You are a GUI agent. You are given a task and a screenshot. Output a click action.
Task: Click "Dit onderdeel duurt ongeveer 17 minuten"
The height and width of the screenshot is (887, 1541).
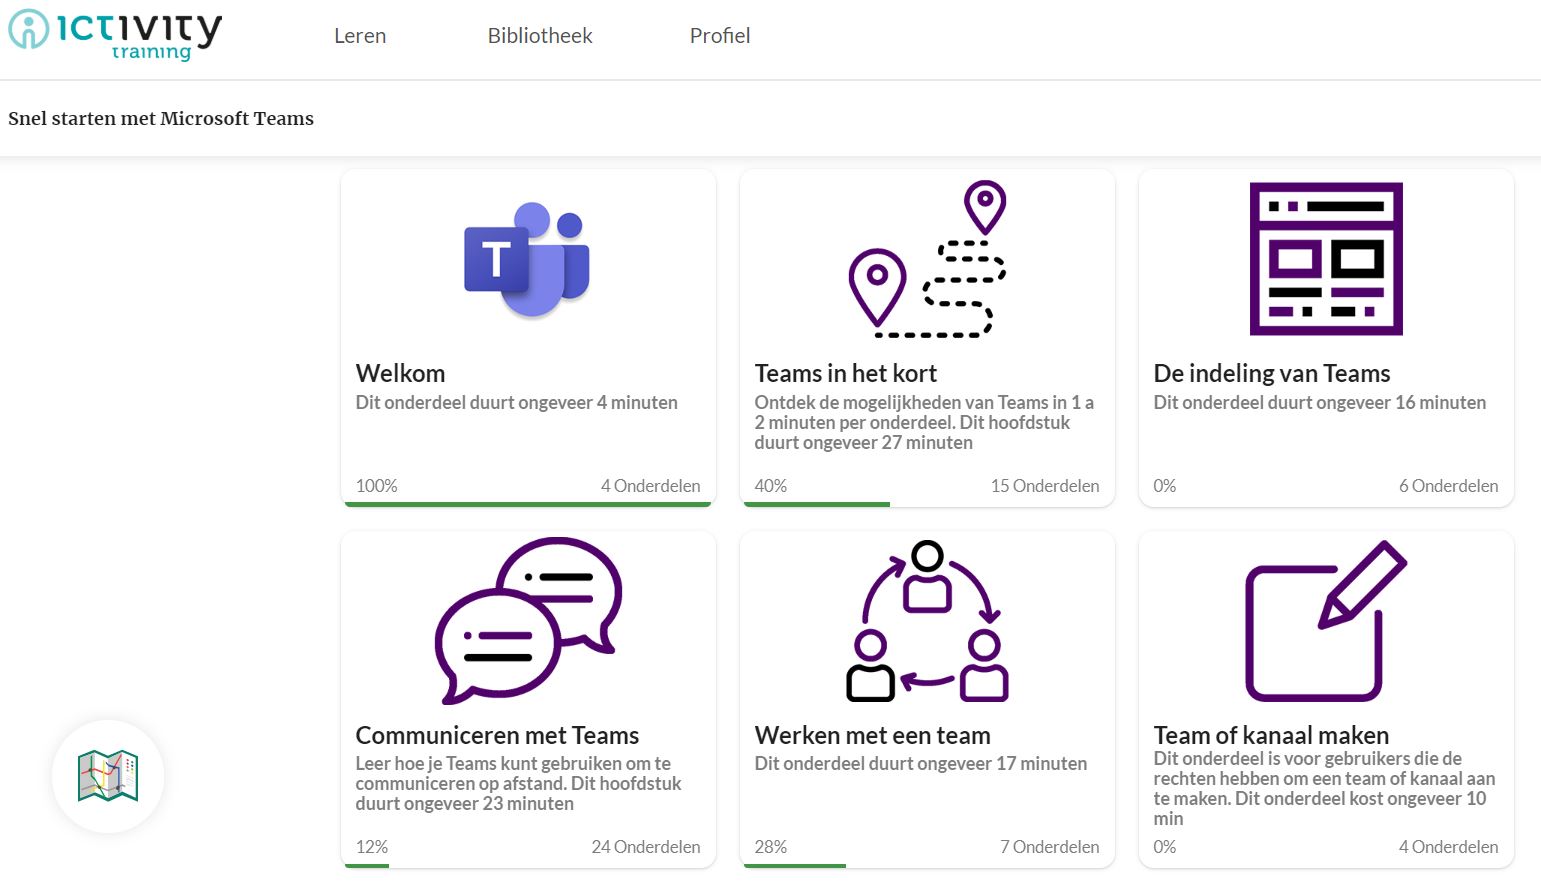921,763
